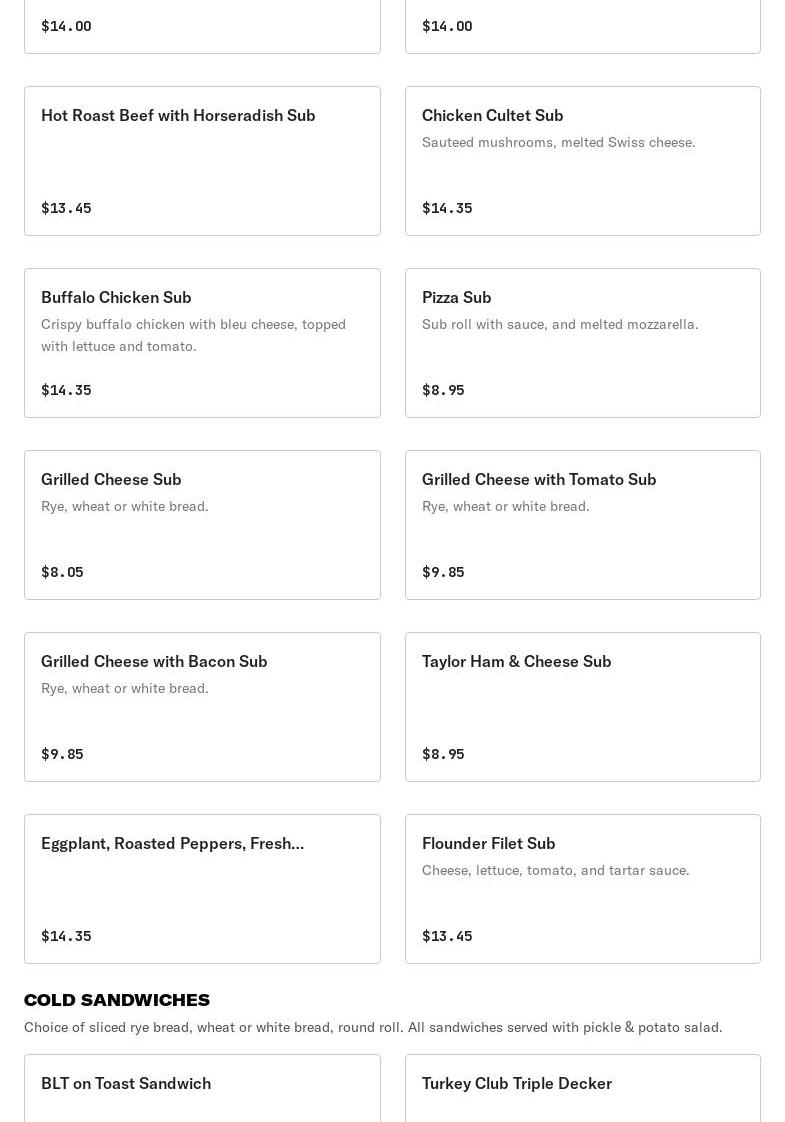Click the $13.45 price under Flounder Filet Sub

447,936
